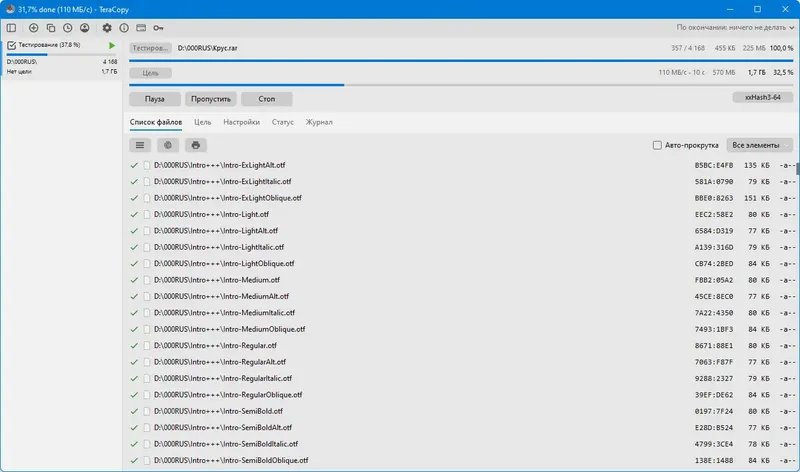This screenshot has width=800, height=472.
Task: Click the green play arrow in the task panel
Action: [112, 45]
